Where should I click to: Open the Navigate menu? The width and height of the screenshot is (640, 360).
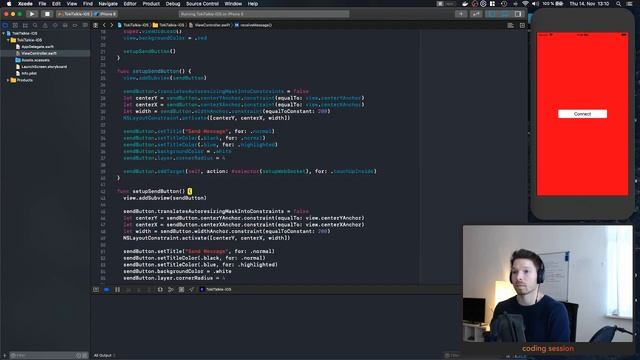point(108,4)
